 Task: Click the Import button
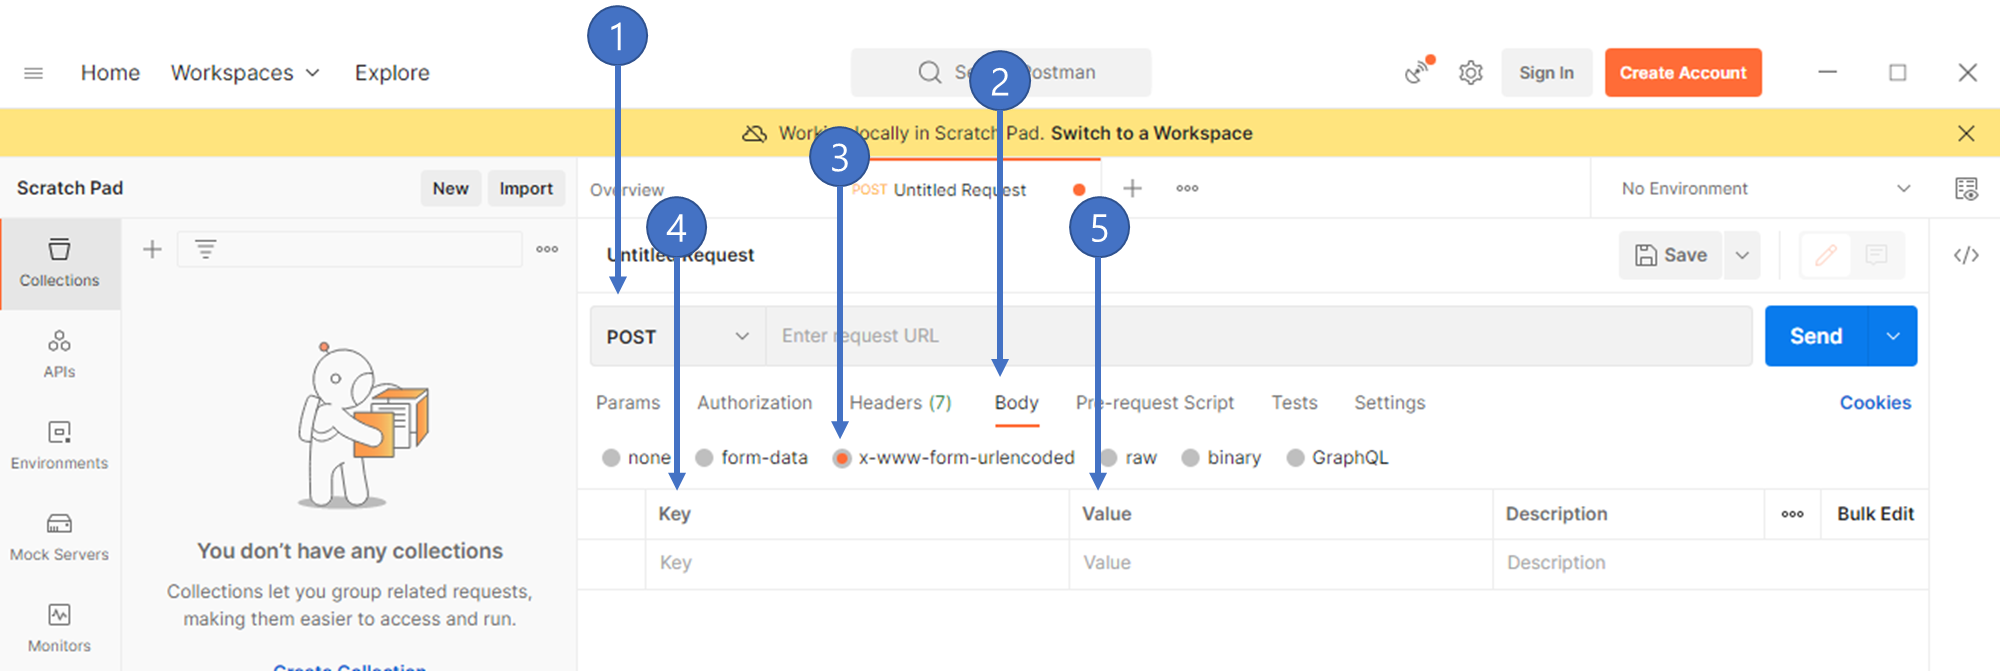tap(526, 188)
